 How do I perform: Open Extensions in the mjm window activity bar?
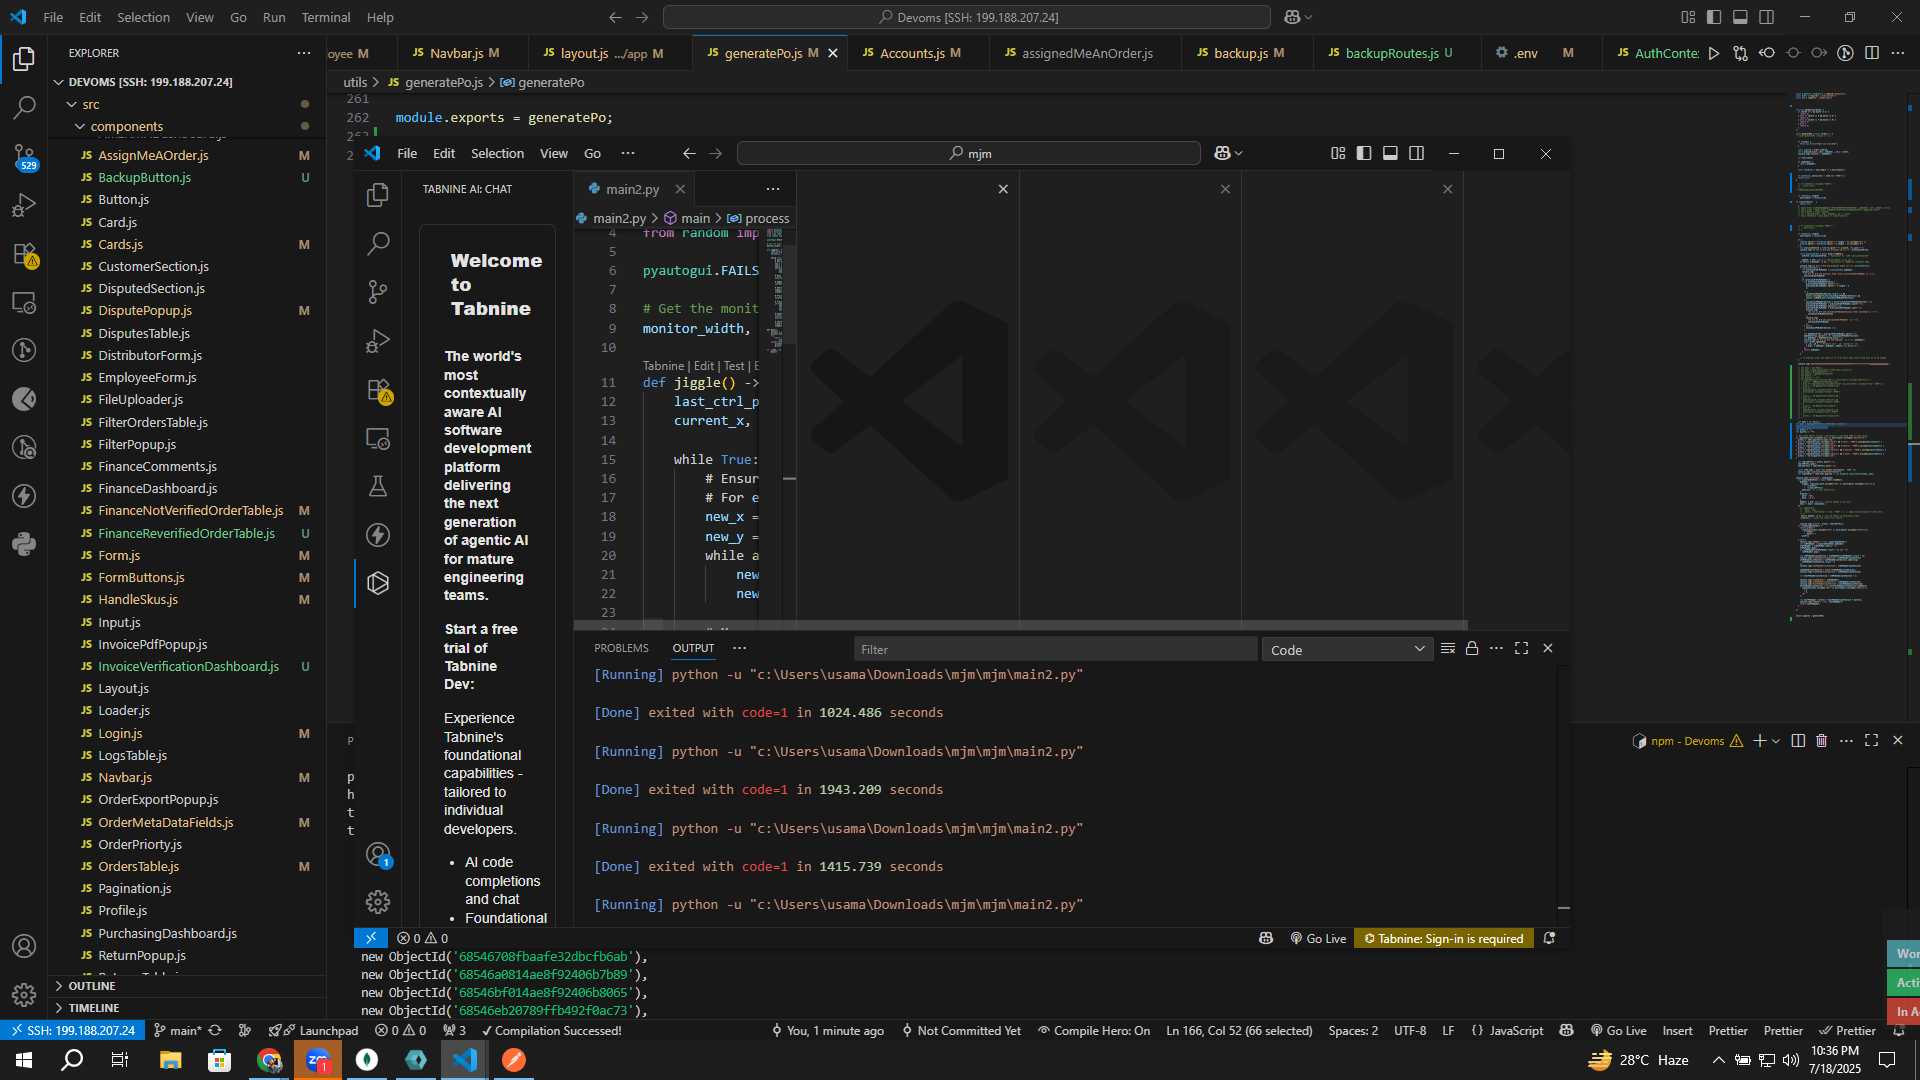378,390
